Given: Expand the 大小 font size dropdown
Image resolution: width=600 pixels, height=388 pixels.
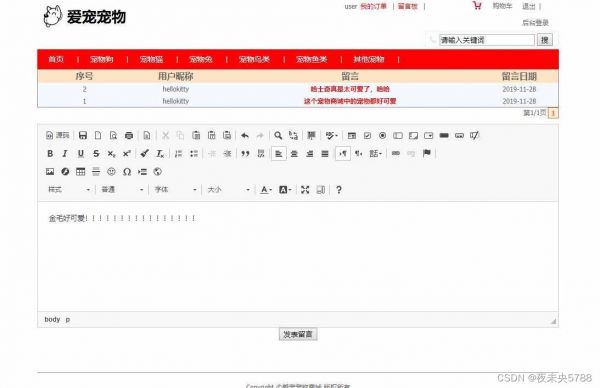Looking at the screenshot, I should click(229, 189).
